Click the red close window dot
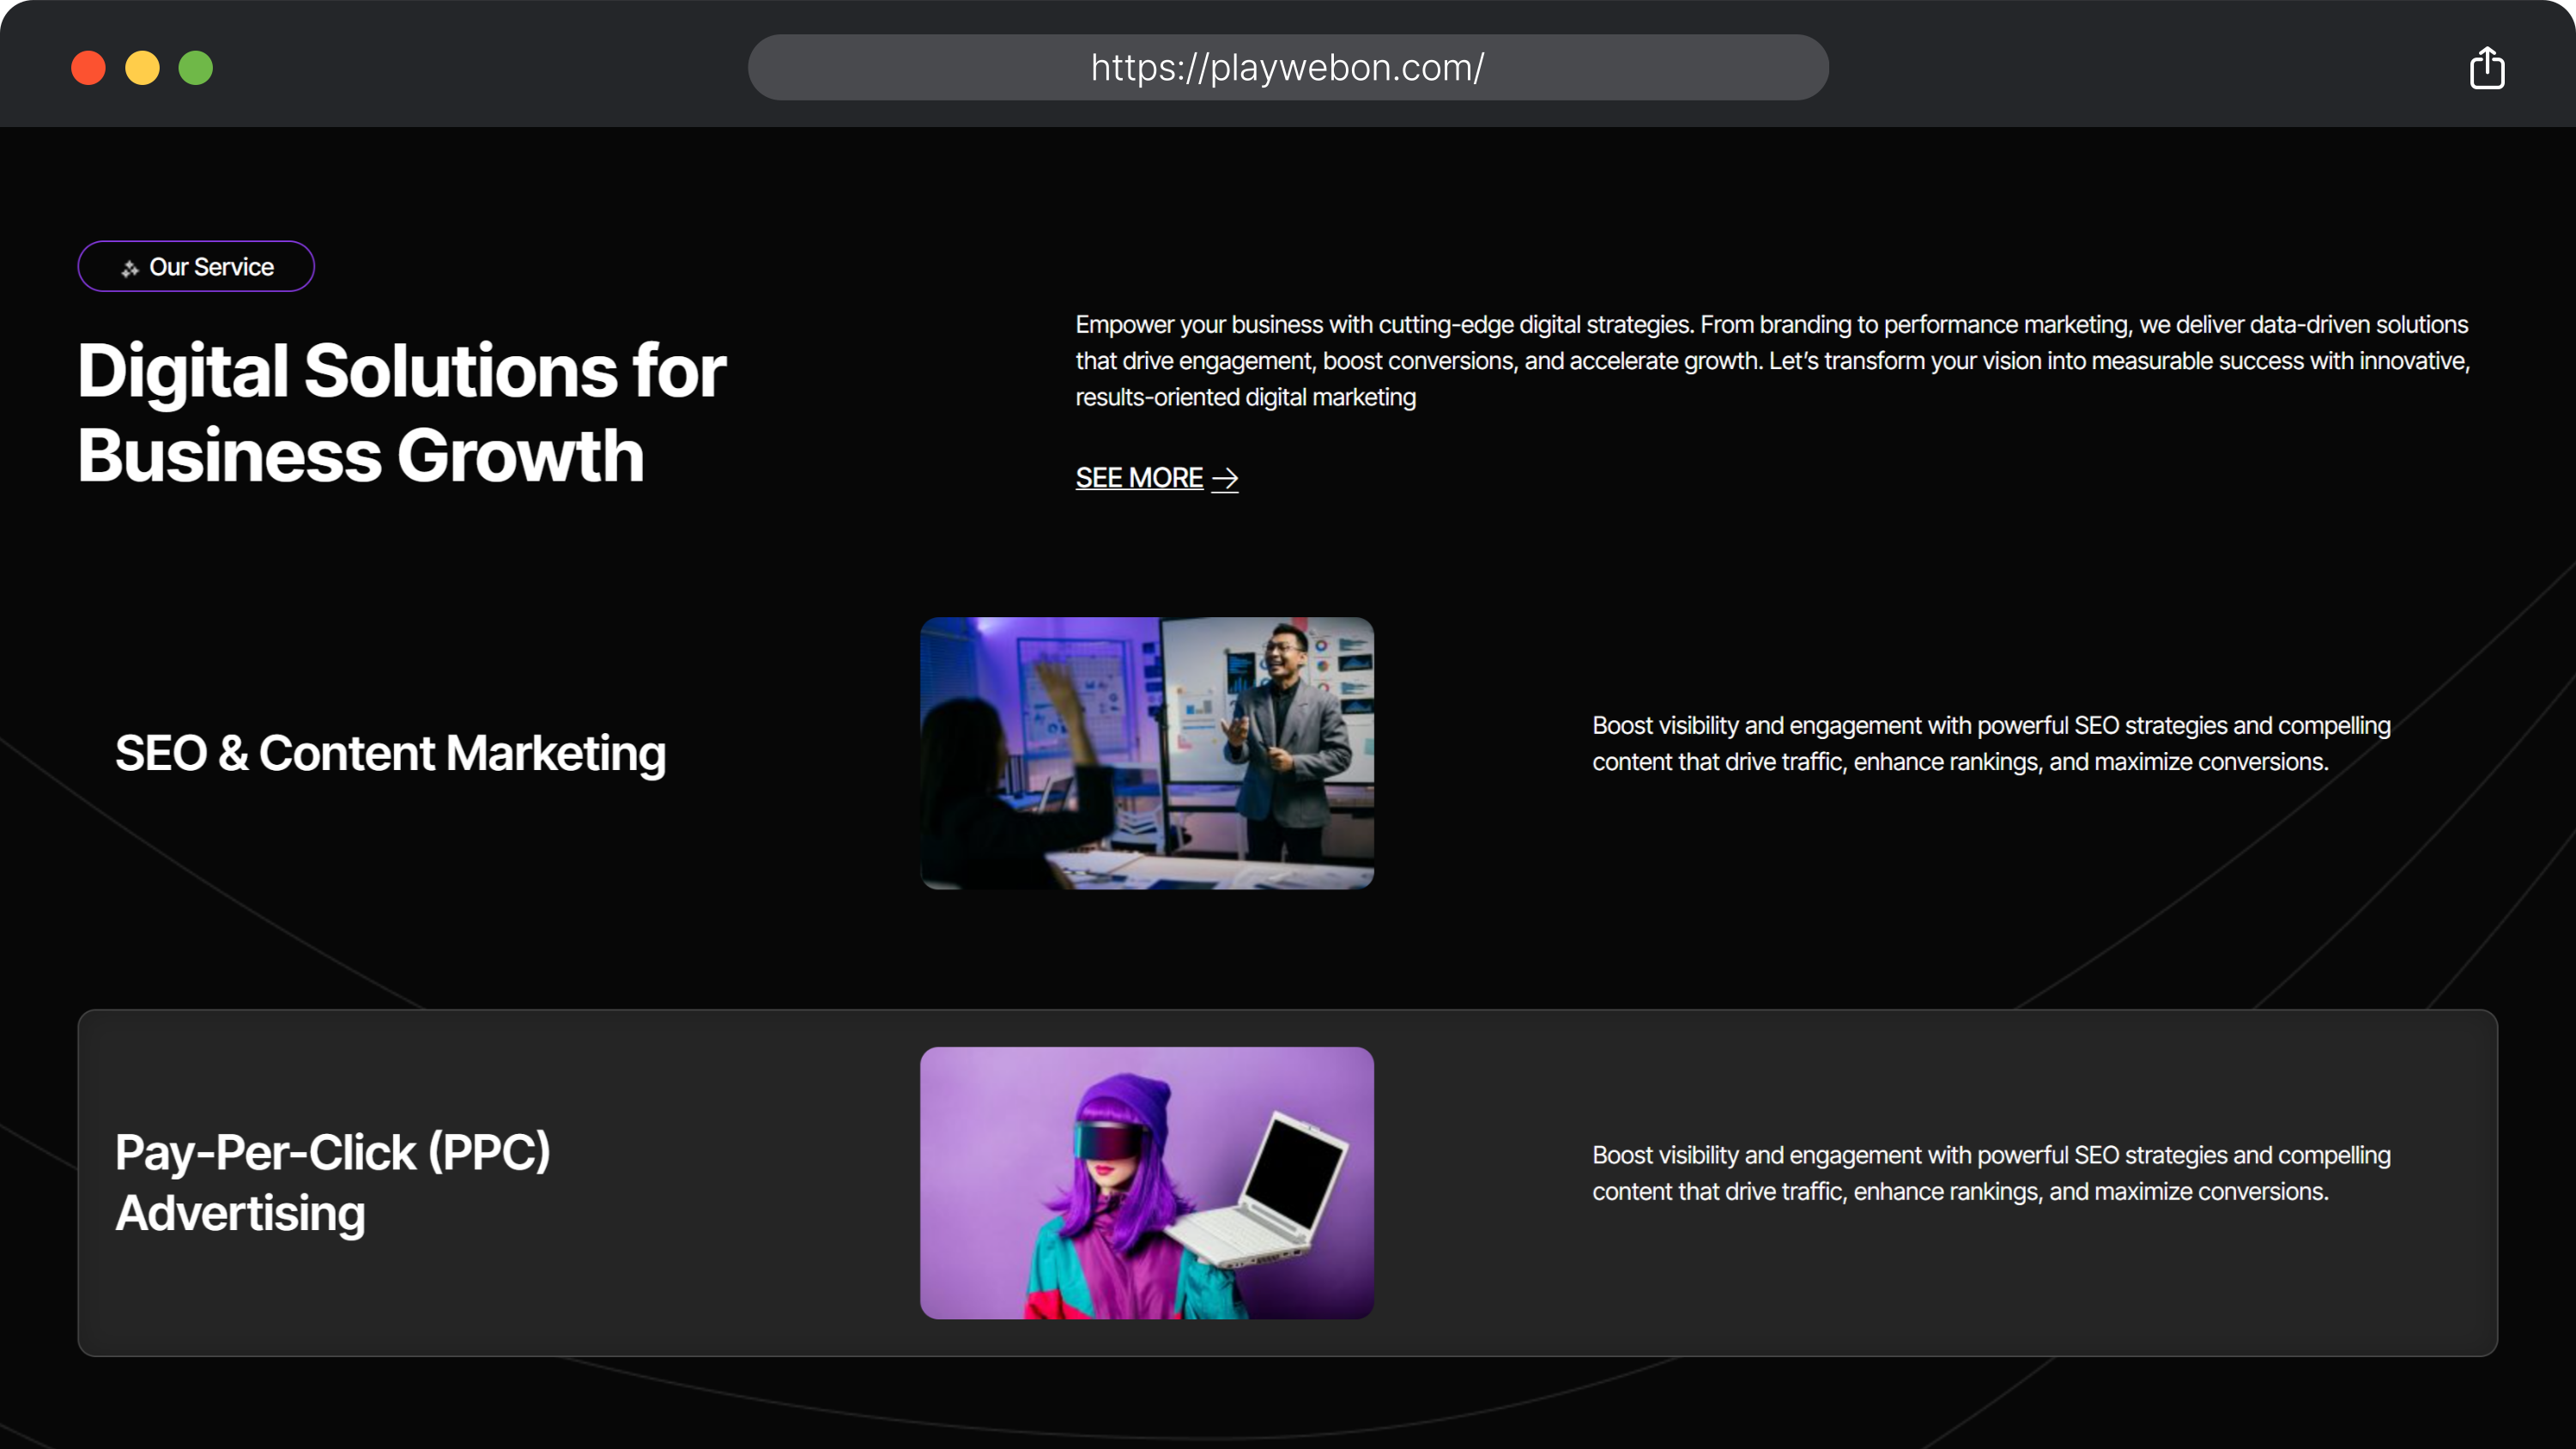Viewport: 2576px width, 1449px height. [88, 68]
